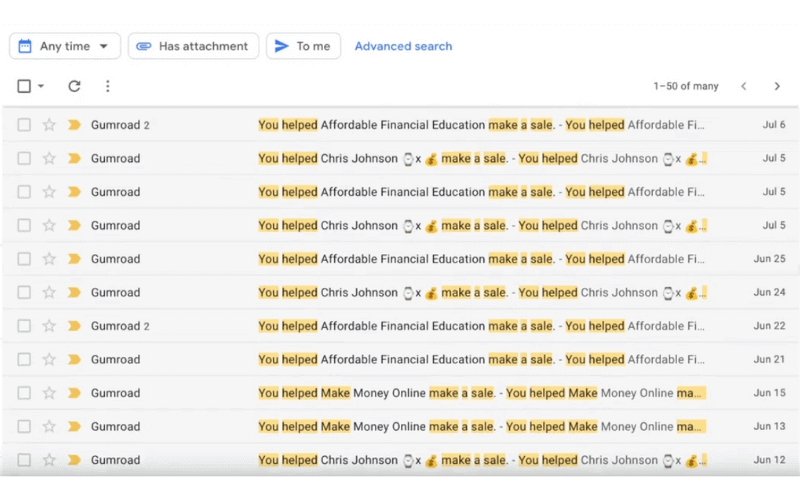
Task: Star the Jun 15 Gumroad email
Action: 49,393
